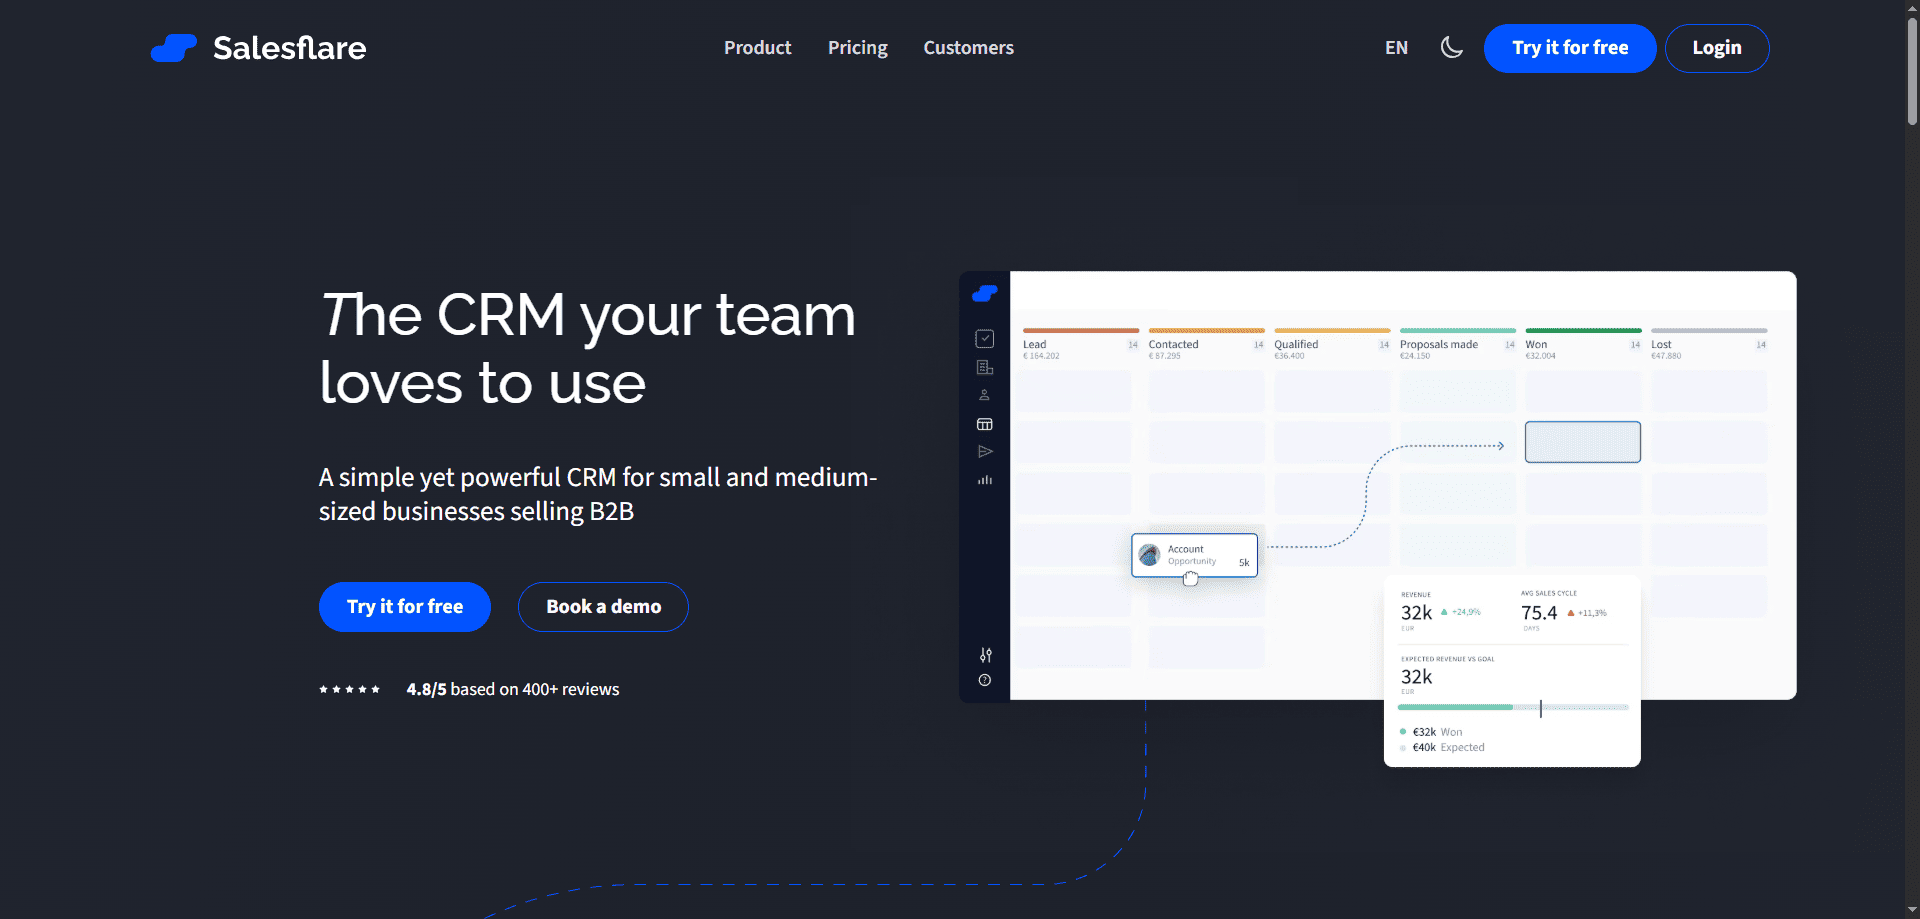
Task: Open the workflows paper-plane icon in preview sidebar
Action: (985, 452)
